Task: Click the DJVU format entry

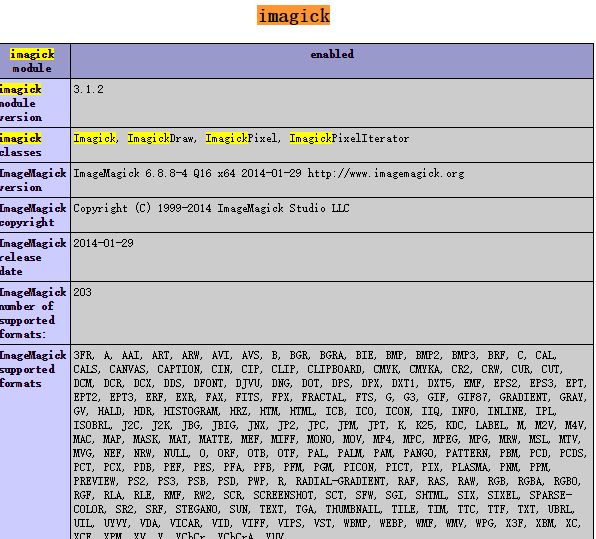Action: pyautogui.click(x=249, y=384)
